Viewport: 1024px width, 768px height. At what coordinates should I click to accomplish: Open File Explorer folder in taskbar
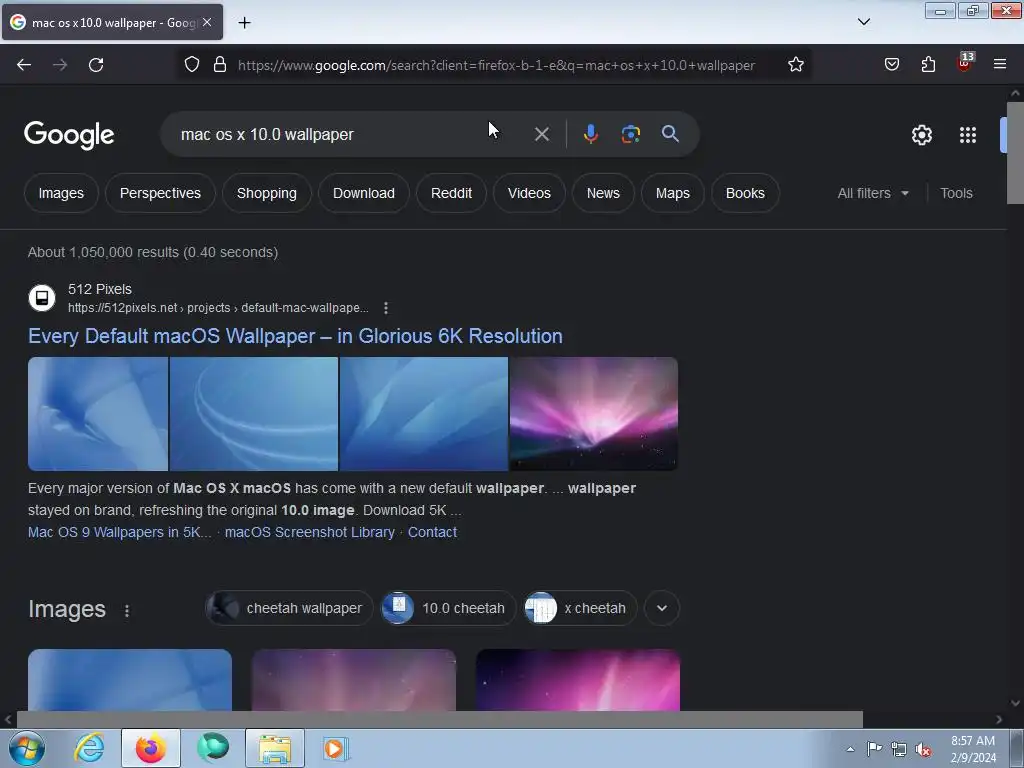tap(275, 748)
